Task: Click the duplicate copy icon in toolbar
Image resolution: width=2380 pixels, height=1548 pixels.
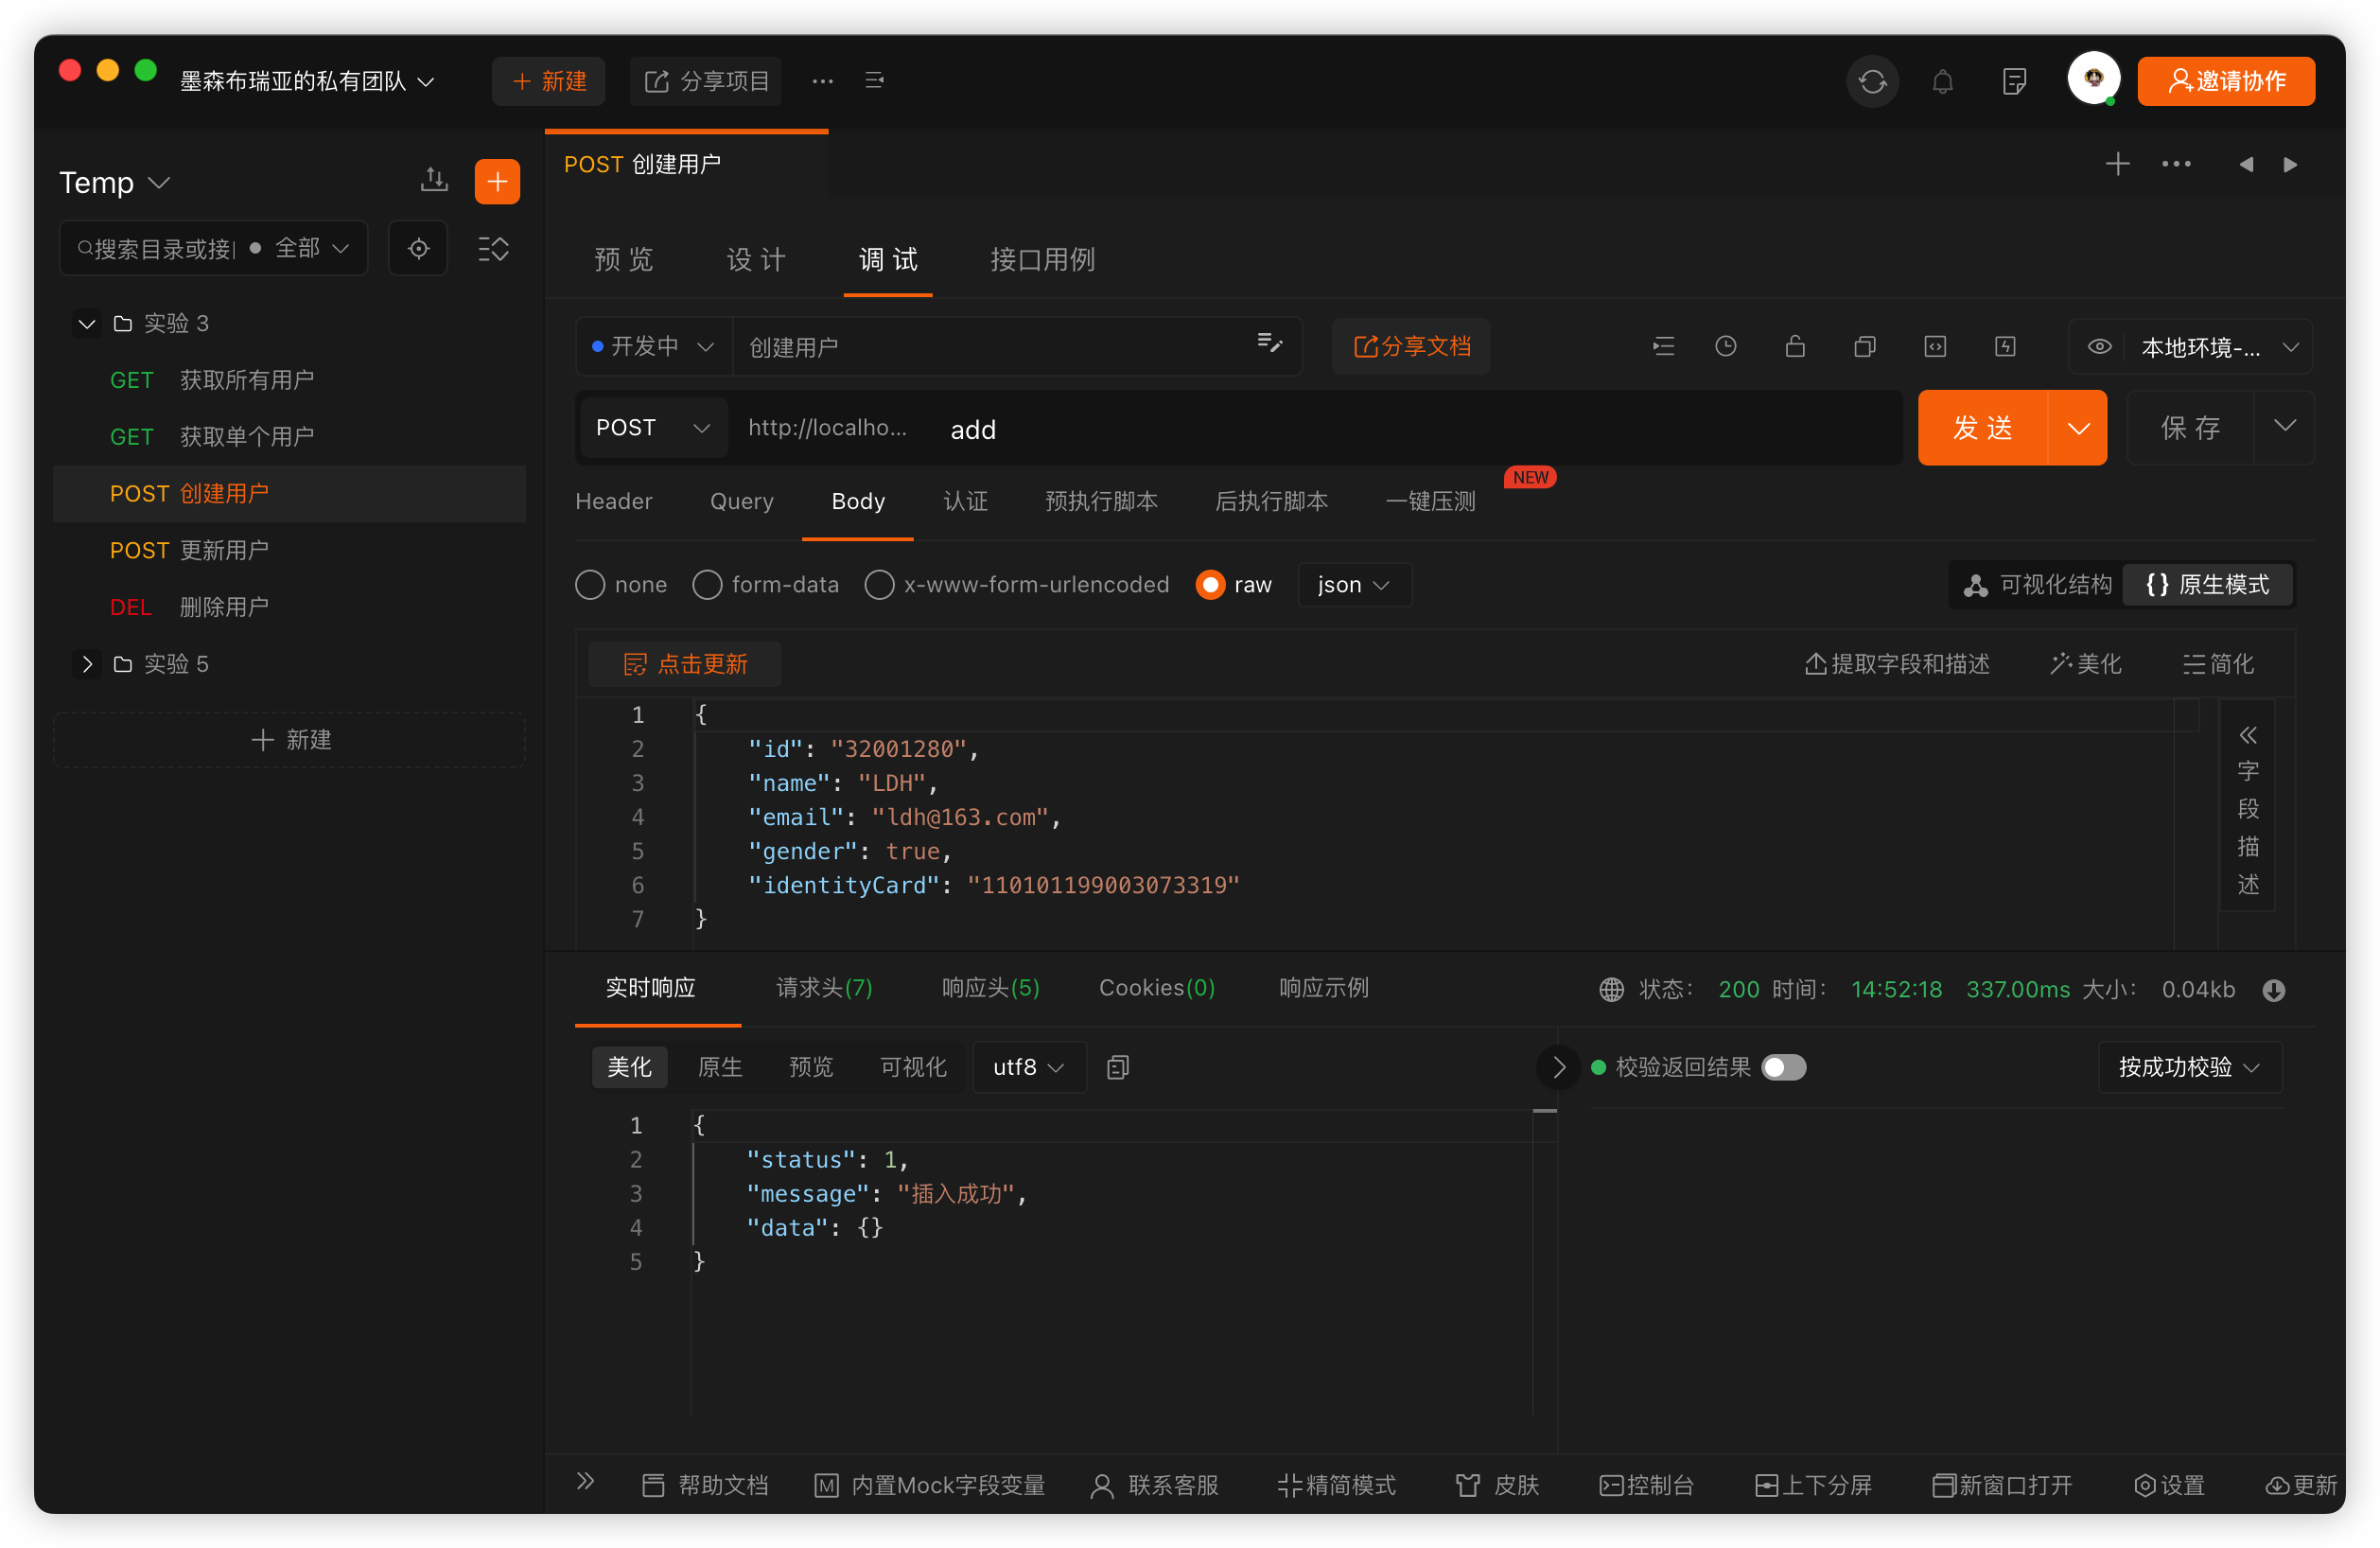Action: pyautogui.click(x=1865, y=346)
